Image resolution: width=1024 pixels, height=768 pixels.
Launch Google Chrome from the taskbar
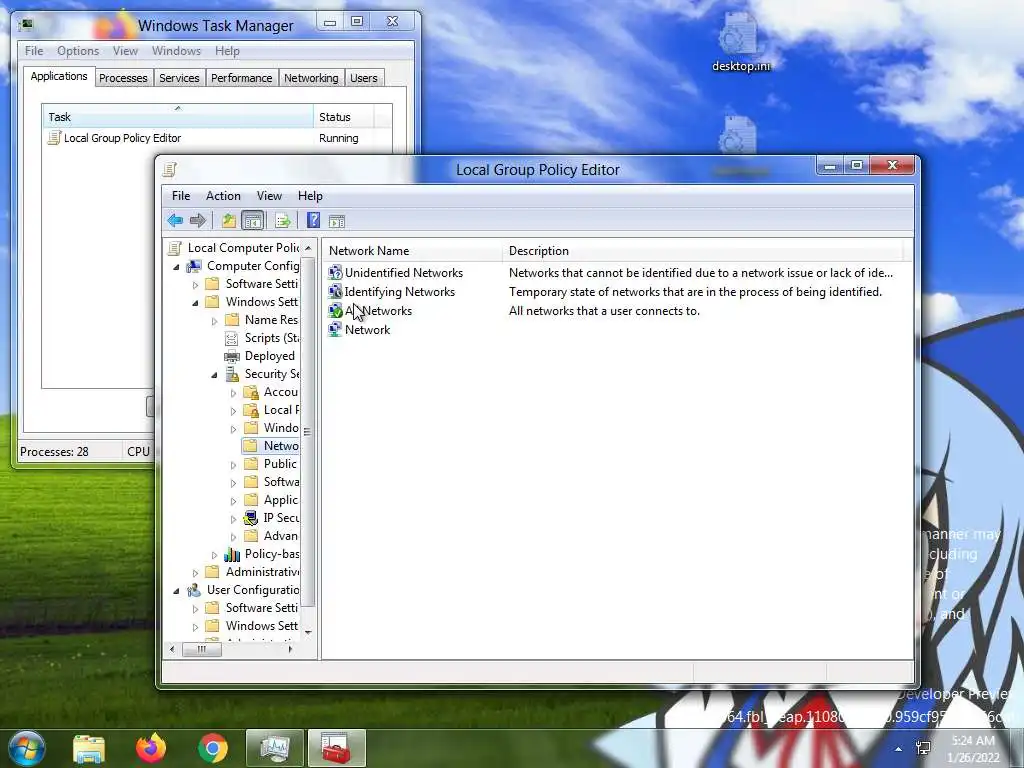213,748
